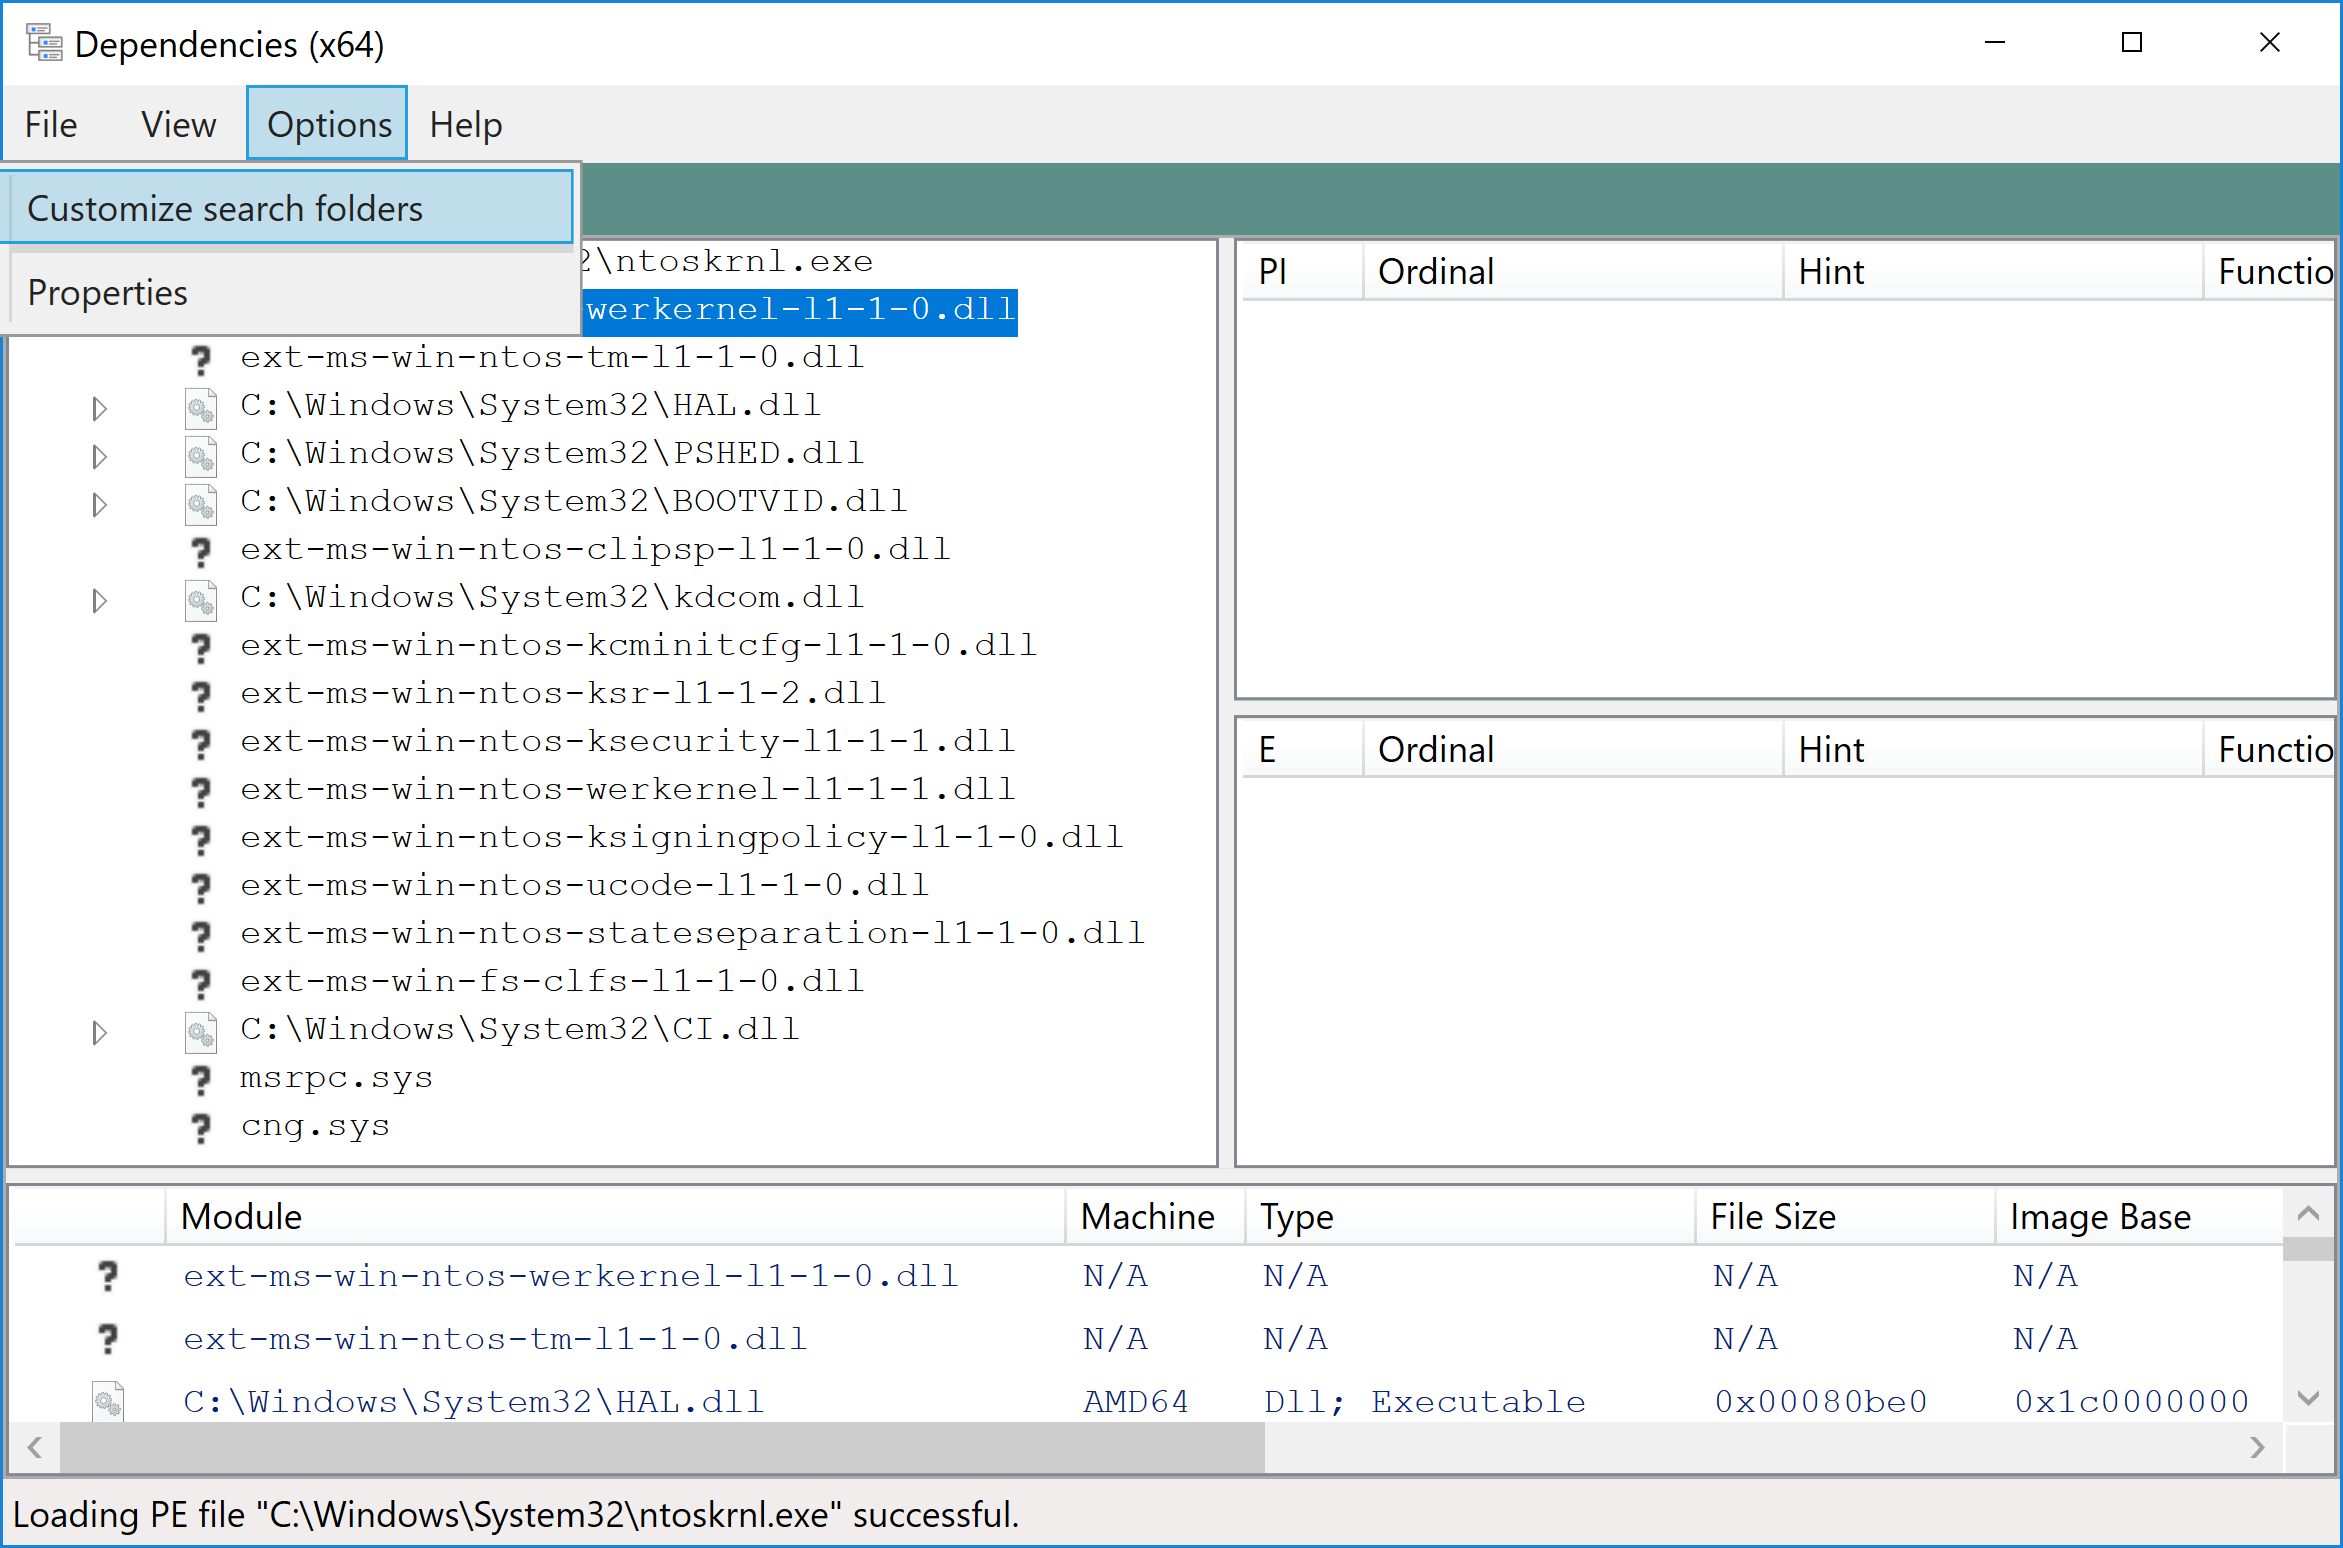The width and height of the screenshot is (2343, 1548).
Task: Sort exports list by Hint column
Action: [1993, 749]
